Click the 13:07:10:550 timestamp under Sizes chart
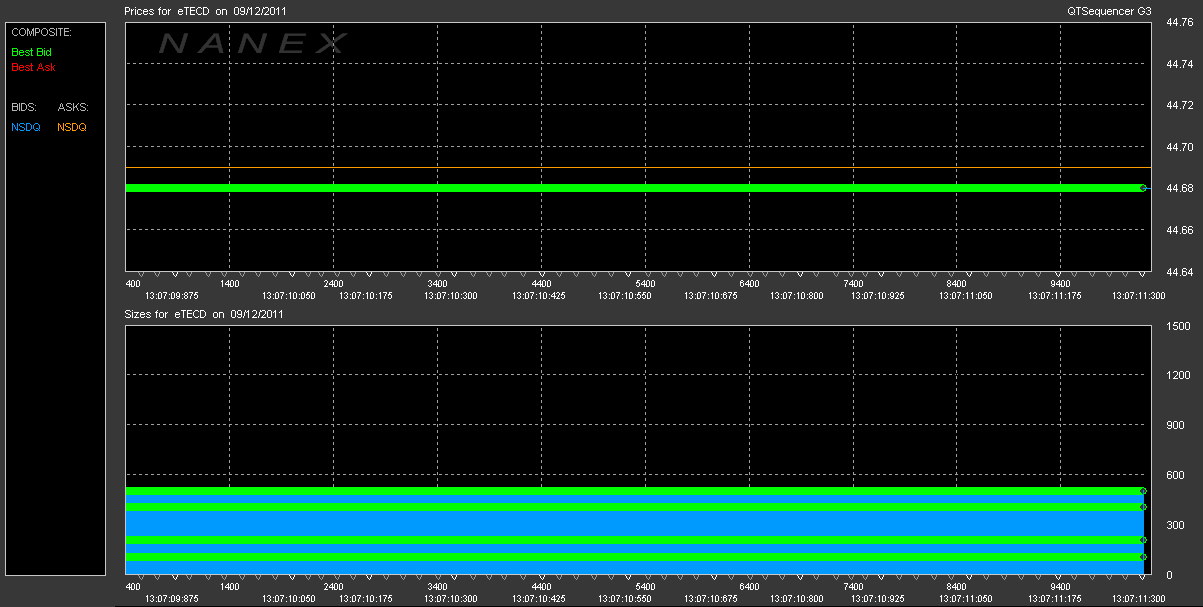1203x607 pixels. (625, 599)
